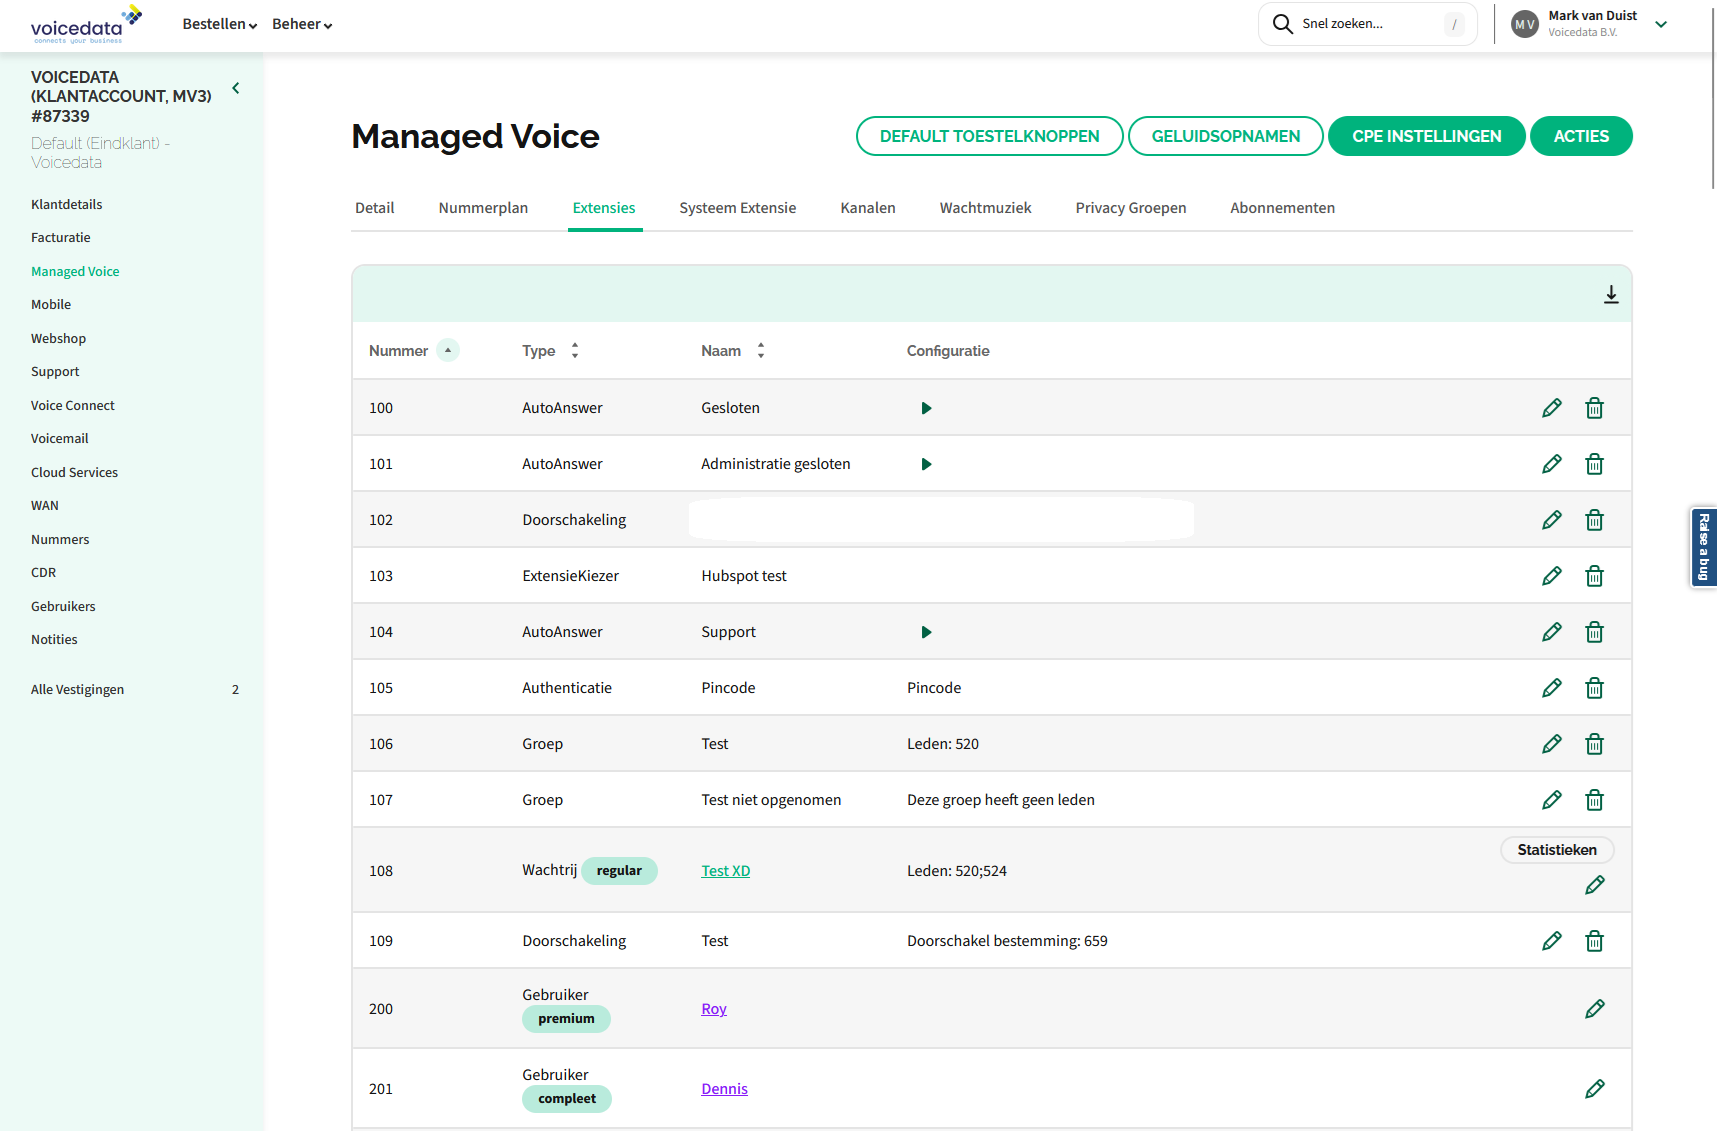
Task: Play the audio for extension 104 Support
Action: [926, 632]
